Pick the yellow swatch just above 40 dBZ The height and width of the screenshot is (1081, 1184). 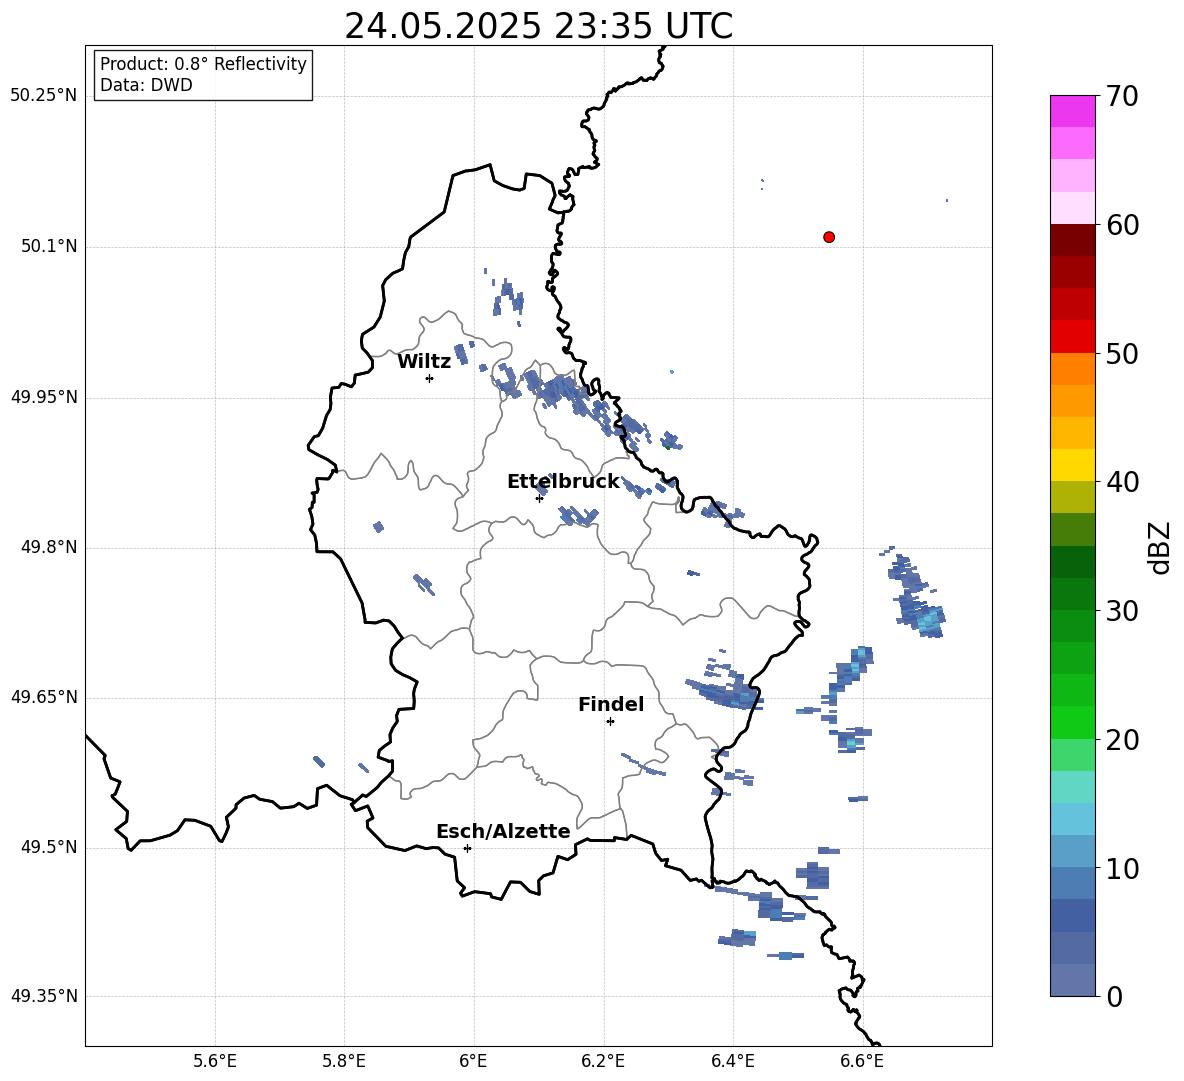point(1072,465)
